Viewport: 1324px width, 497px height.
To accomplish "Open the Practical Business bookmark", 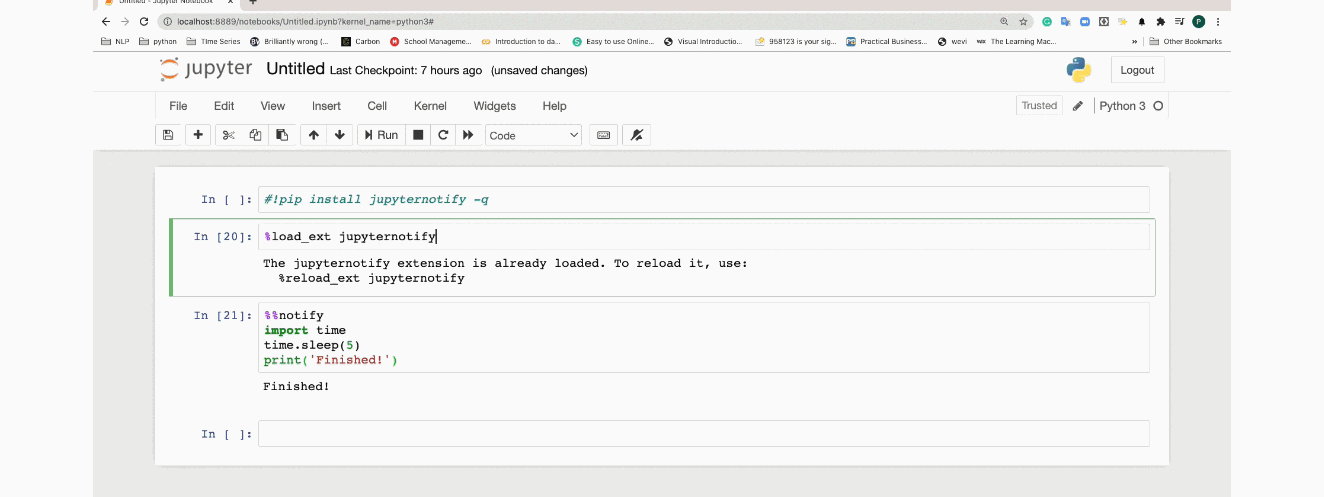I will [887, 41].
